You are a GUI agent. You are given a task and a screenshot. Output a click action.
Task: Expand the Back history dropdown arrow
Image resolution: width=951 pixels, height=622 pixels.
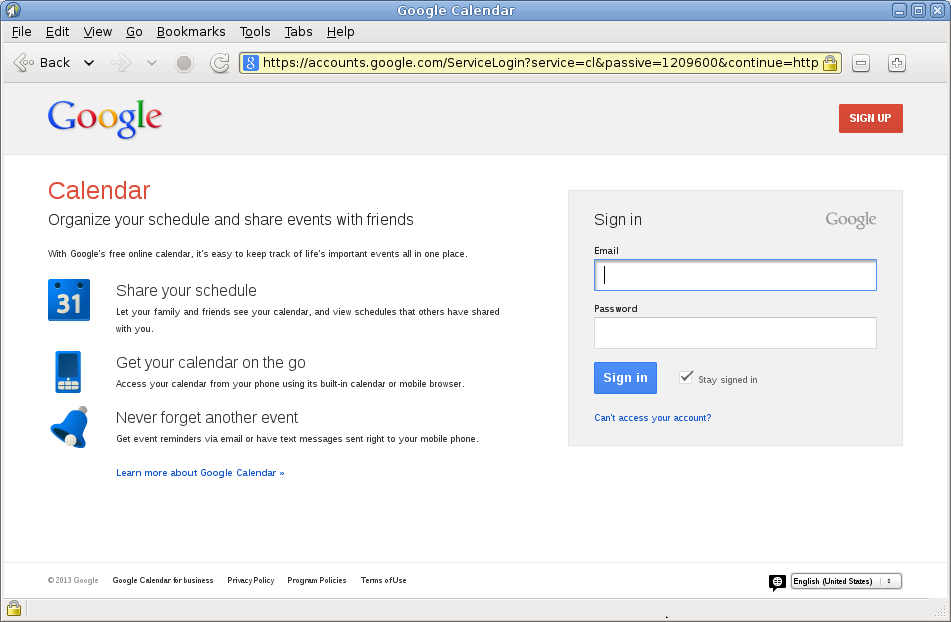[x=89, y=63]
